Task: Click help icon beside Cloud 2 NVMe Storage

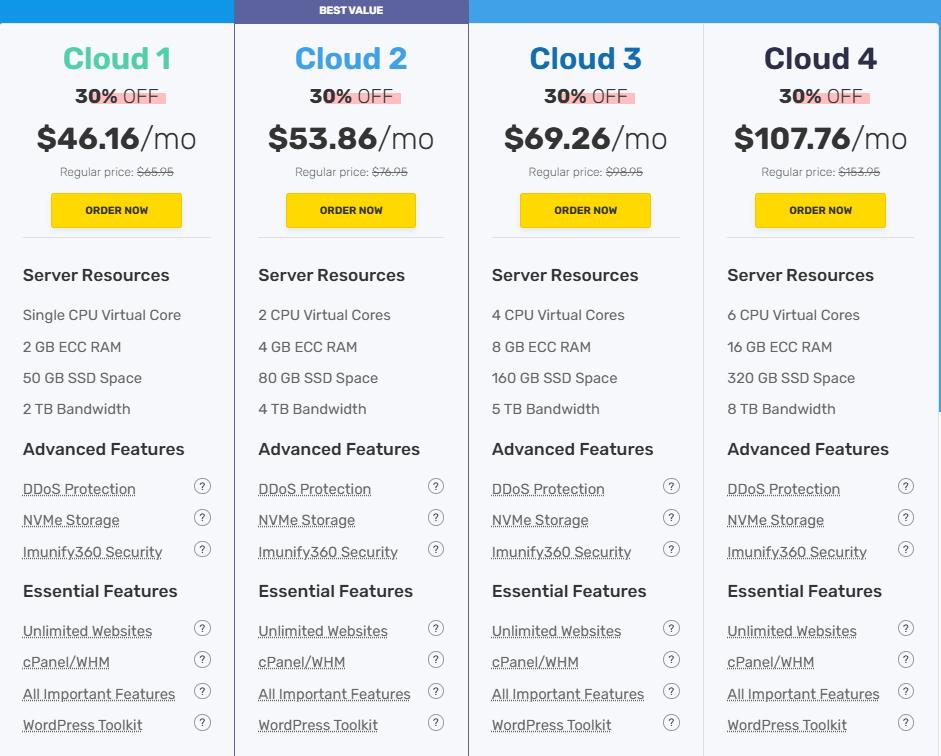Action: (x=436, y=518)
